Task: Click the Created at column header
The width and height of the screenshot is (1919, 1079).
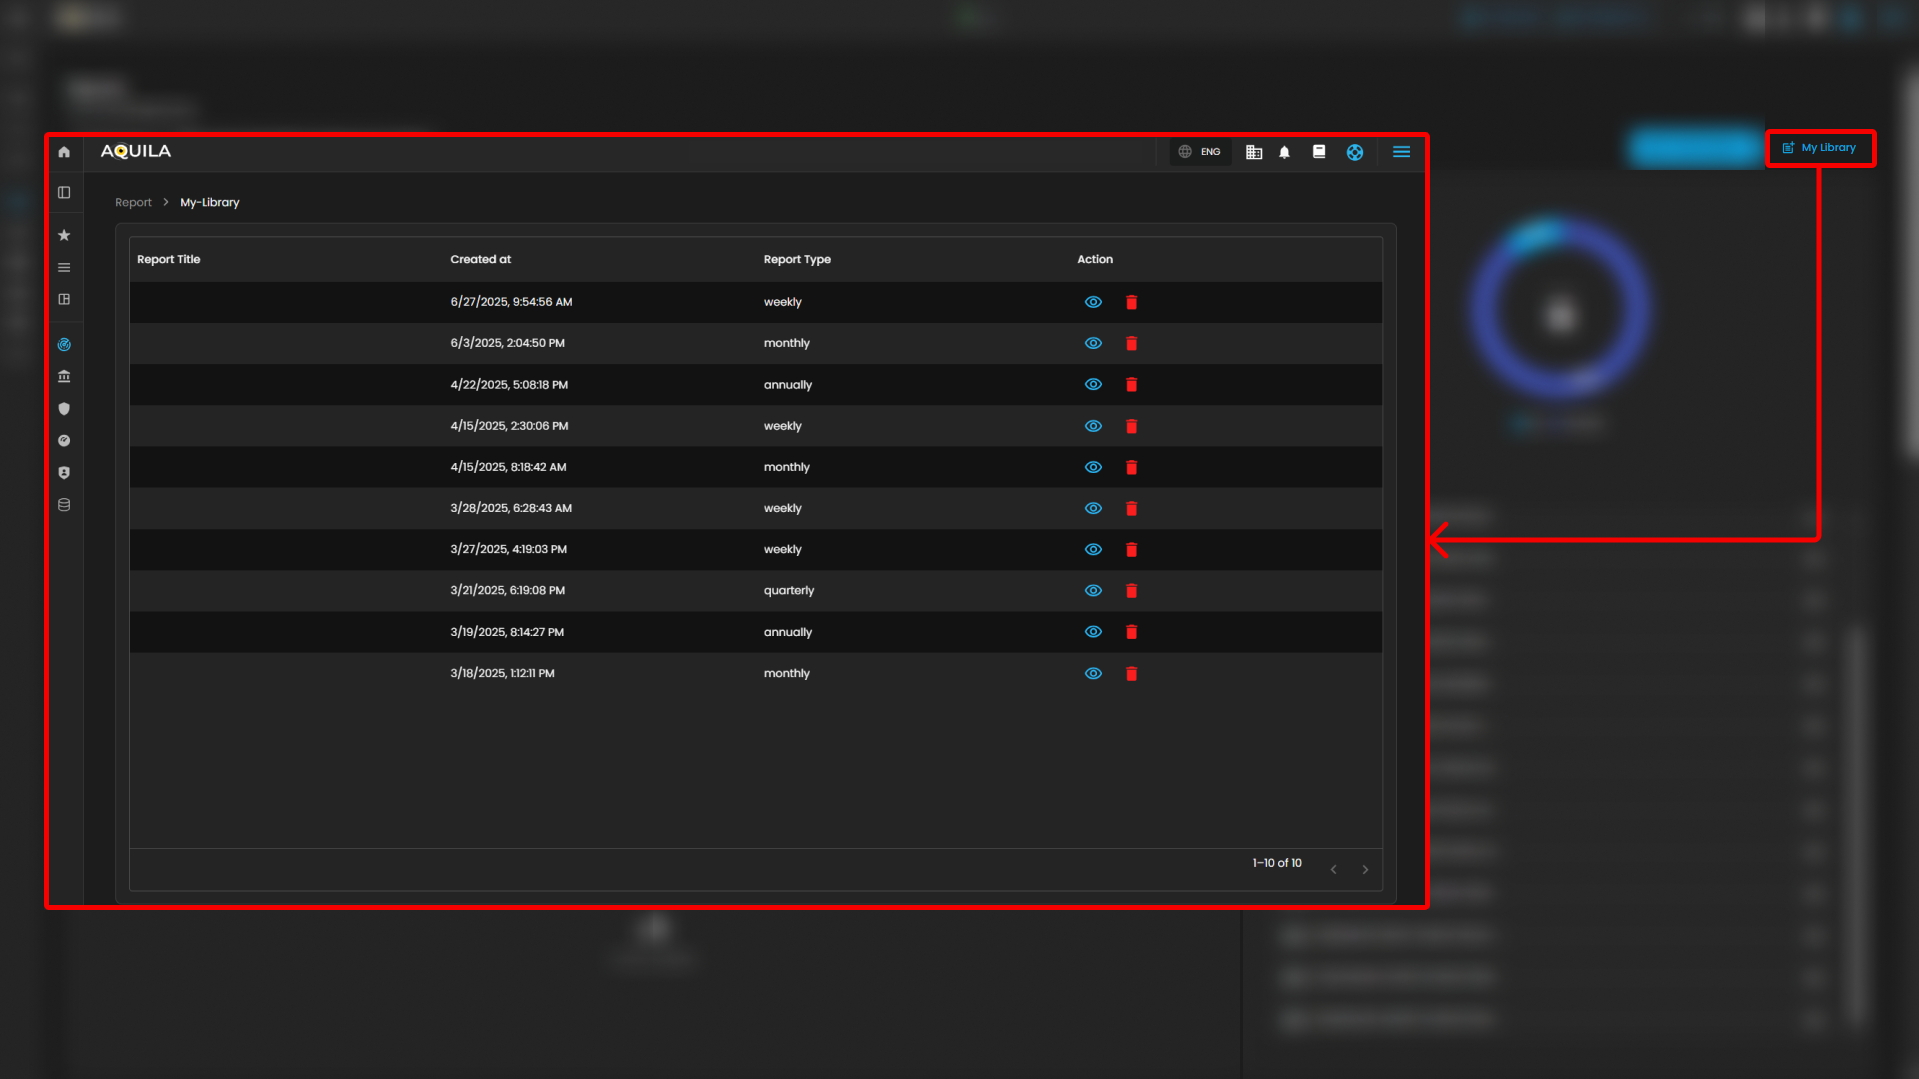Action: point(480,260)
